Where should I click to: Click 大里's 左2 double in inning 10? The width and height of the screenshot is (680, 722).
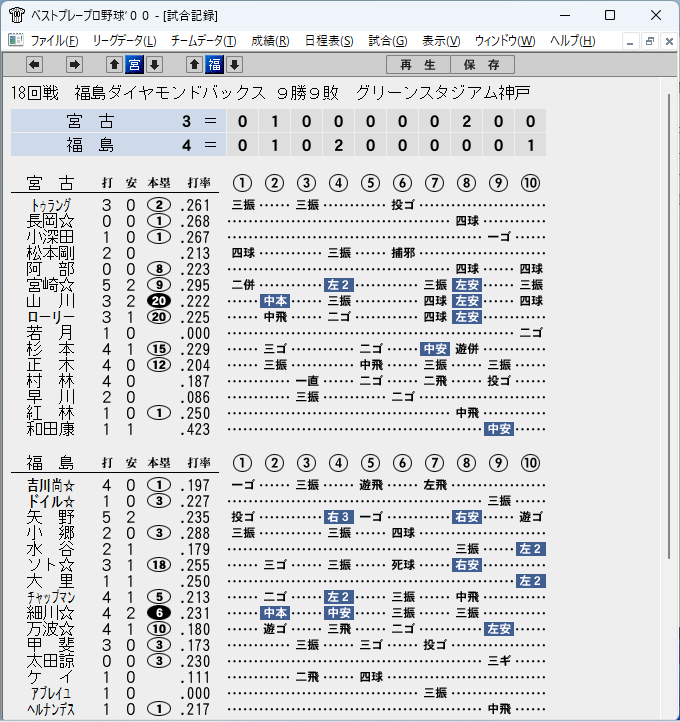tap(531, 581)
